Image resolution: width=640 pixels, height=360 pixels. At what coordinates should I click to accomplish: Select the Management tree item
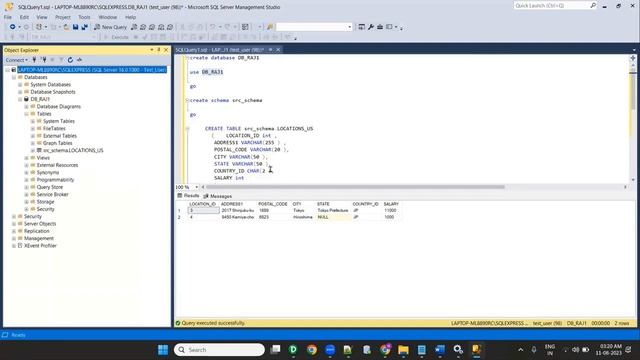39,239
